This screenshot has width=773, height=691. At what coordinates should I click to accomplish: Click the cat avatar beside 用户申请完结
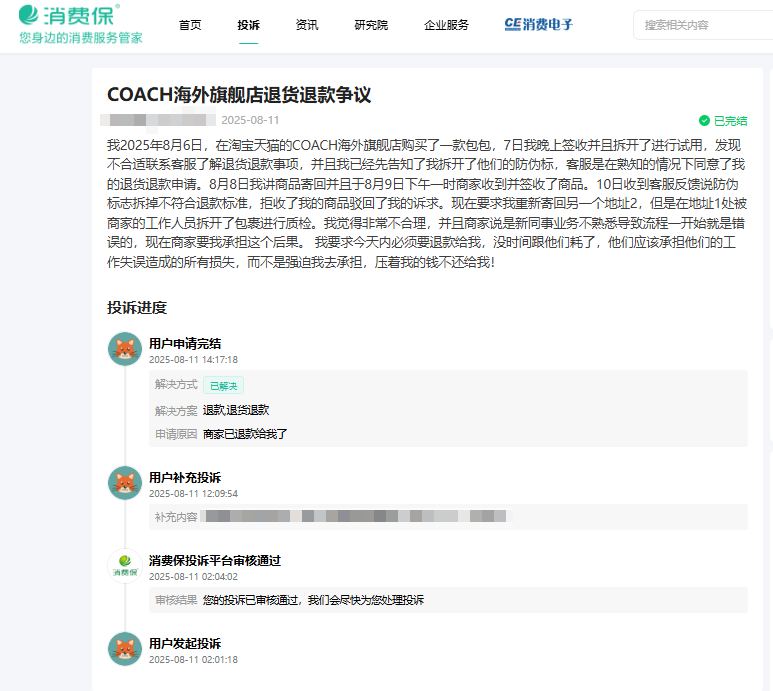click(125, 349)
